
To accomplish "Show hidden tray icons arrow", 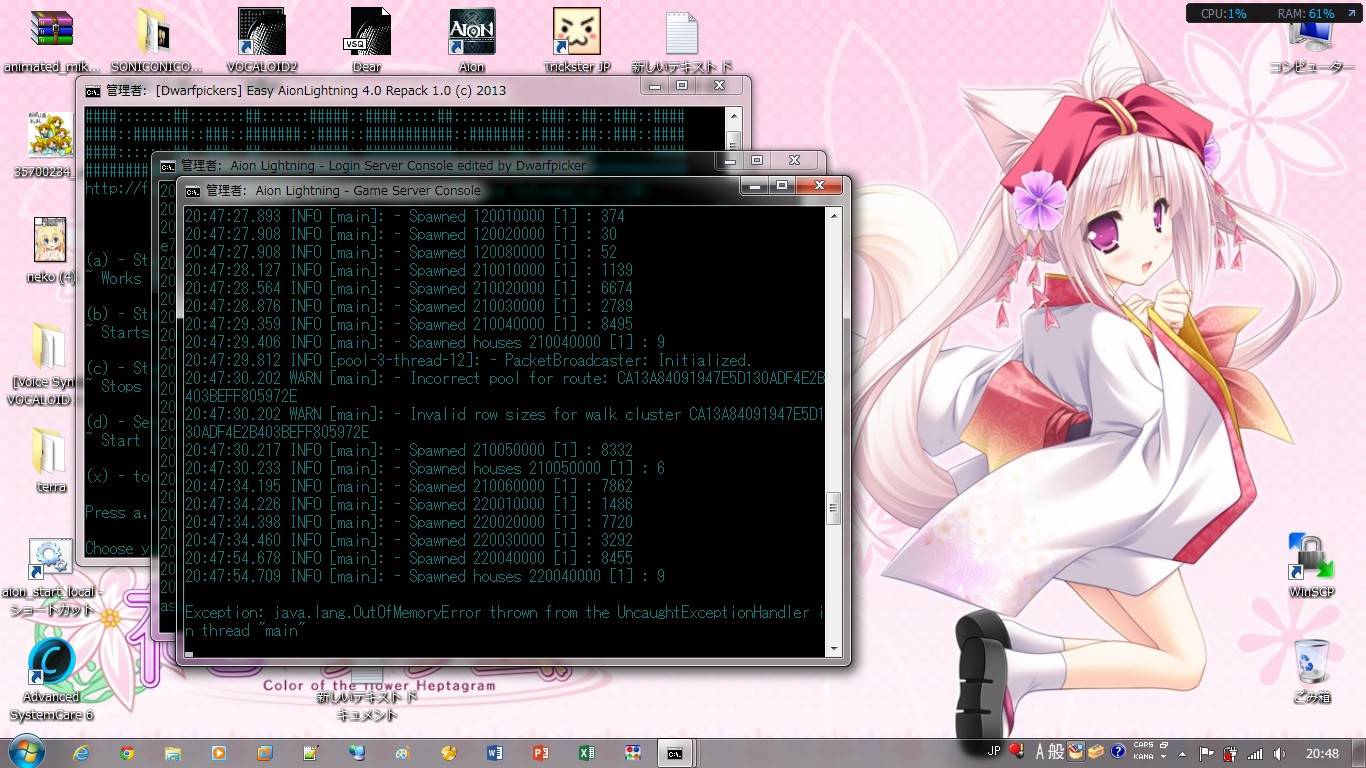I will (1182, 754).
